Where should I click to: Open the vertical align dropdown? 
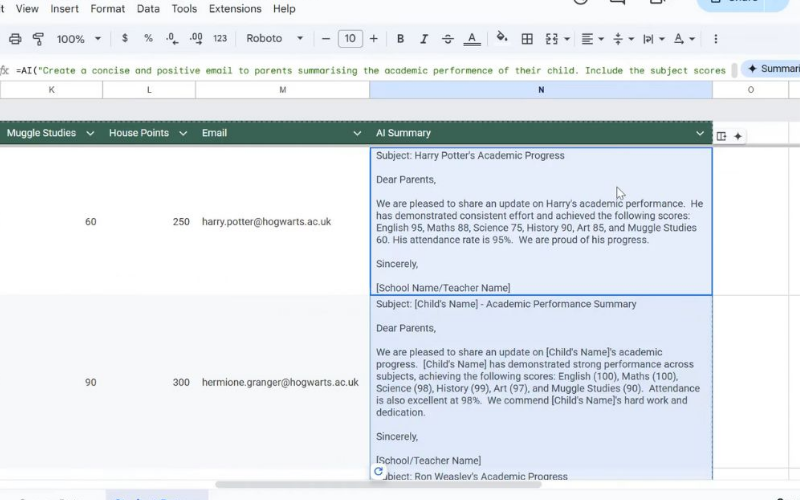623,39
